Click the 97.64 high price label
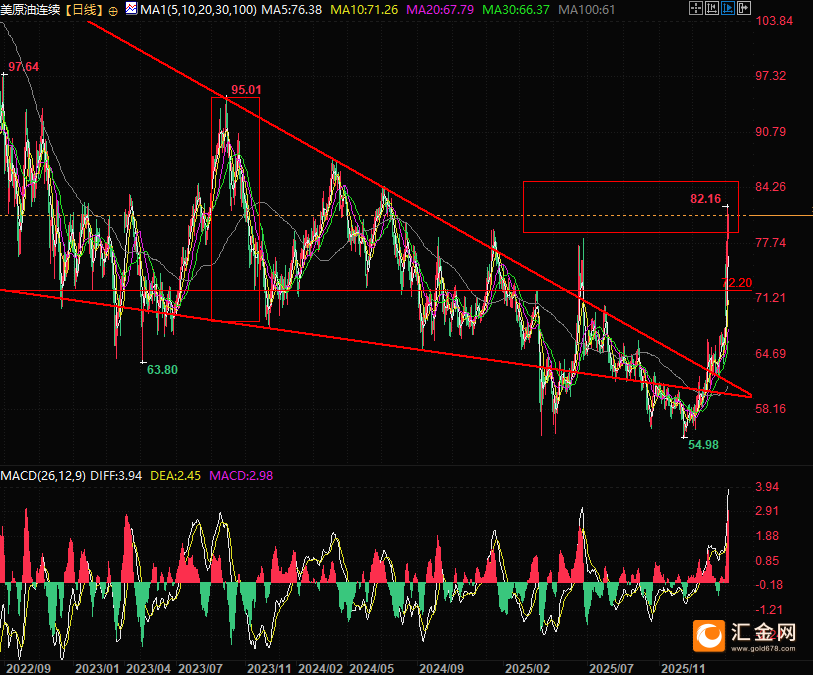The height and width of the screenshot is (675, 813). (x=23, y=66)
